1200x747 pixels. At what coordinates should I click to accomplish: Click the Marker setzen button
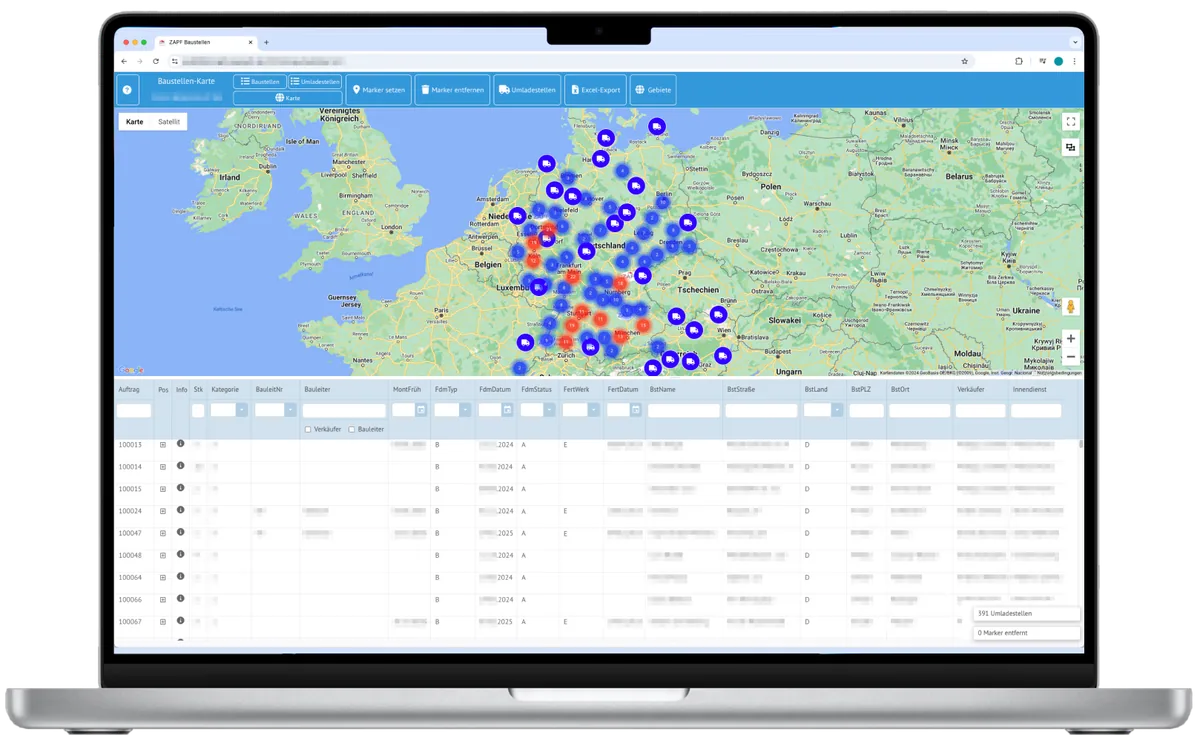(x=379, y=90)
